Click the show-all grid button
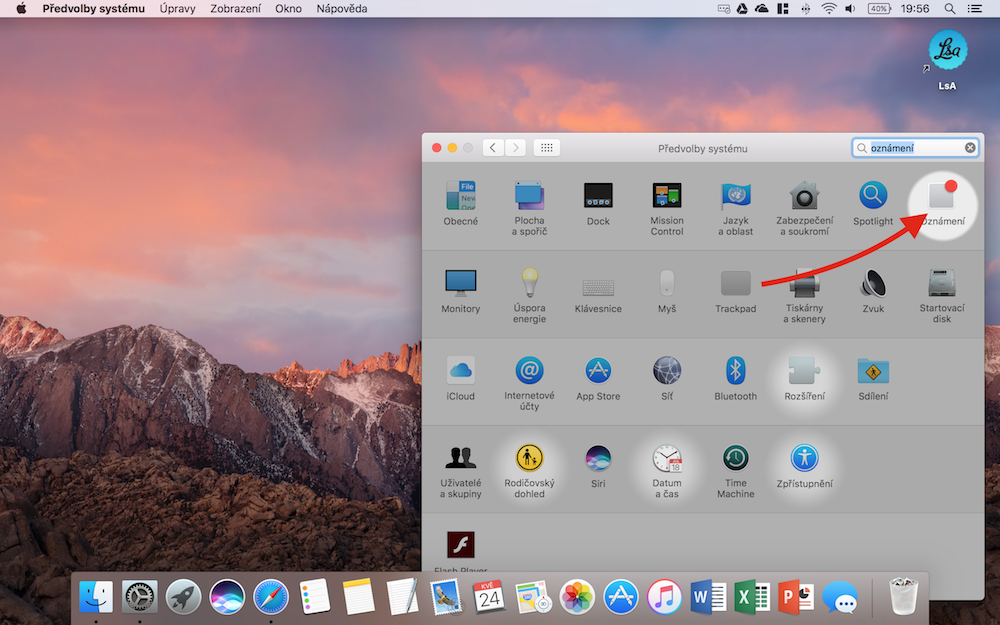 coord(546,148)
